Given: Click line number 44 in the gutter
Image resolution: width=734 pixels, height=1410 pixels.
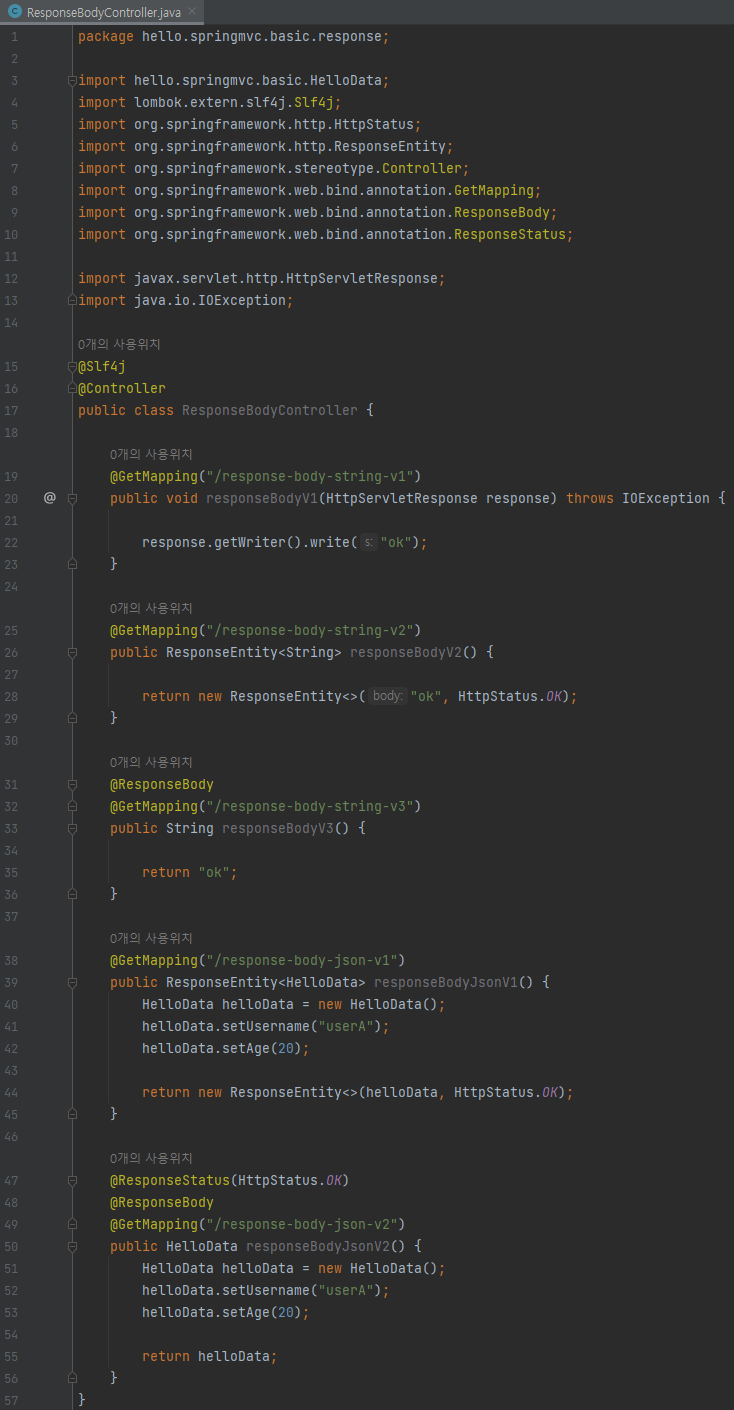Looking at the screenshot, I should coord(11,1092).
